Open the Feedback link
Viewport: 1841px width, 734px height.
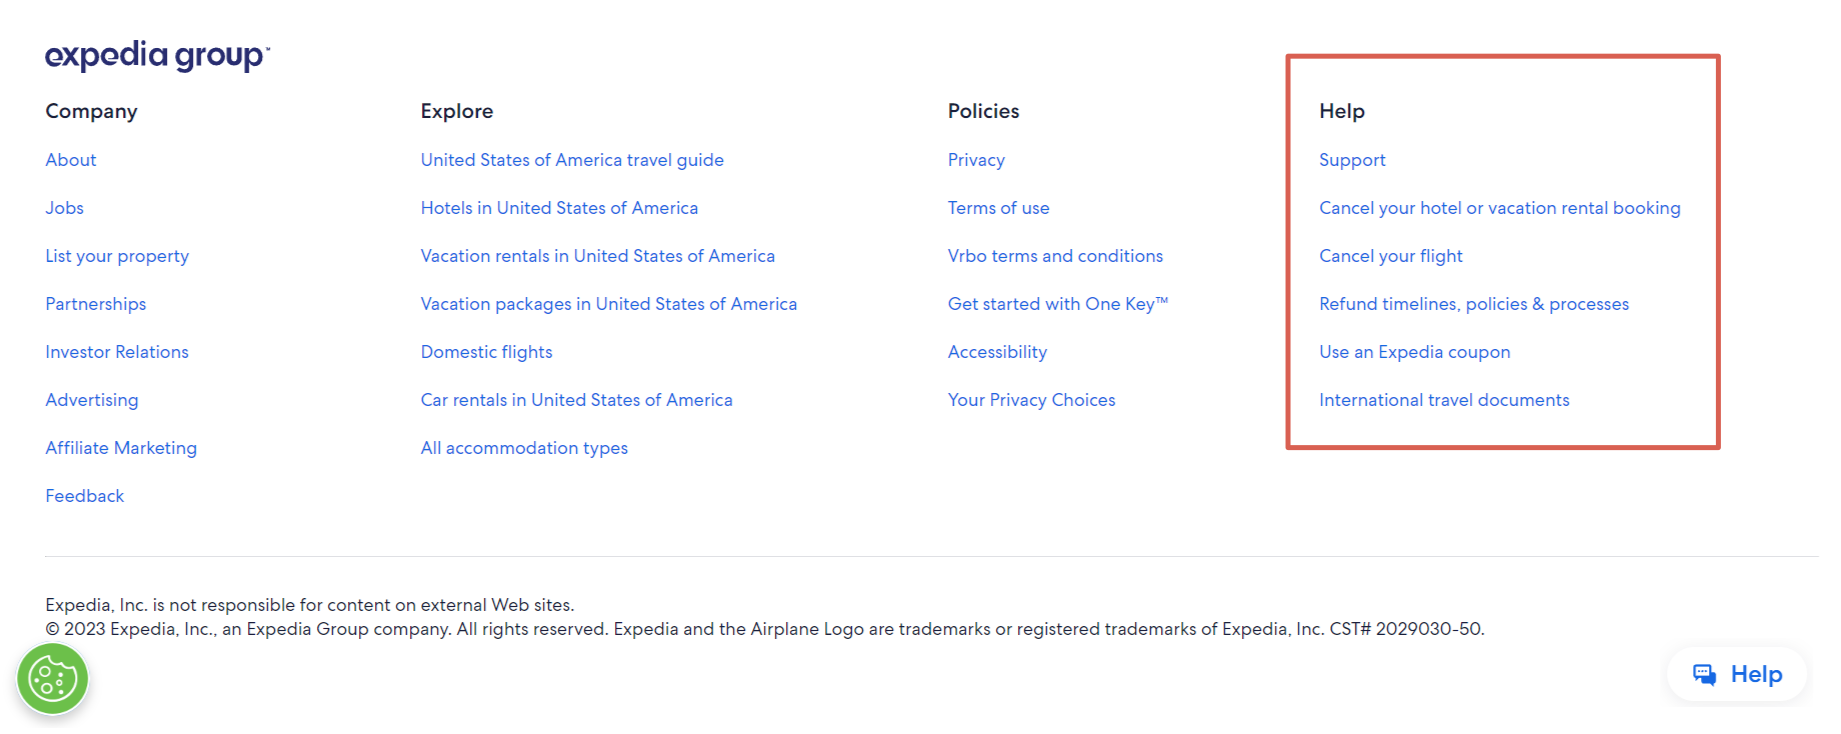85,496
